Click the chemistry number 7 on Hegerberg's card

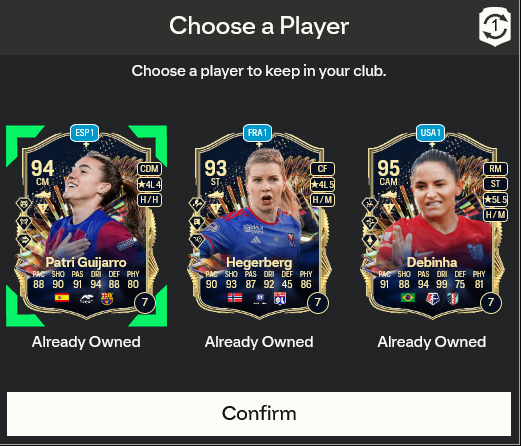pyautogui.click(x=318, y=303)
